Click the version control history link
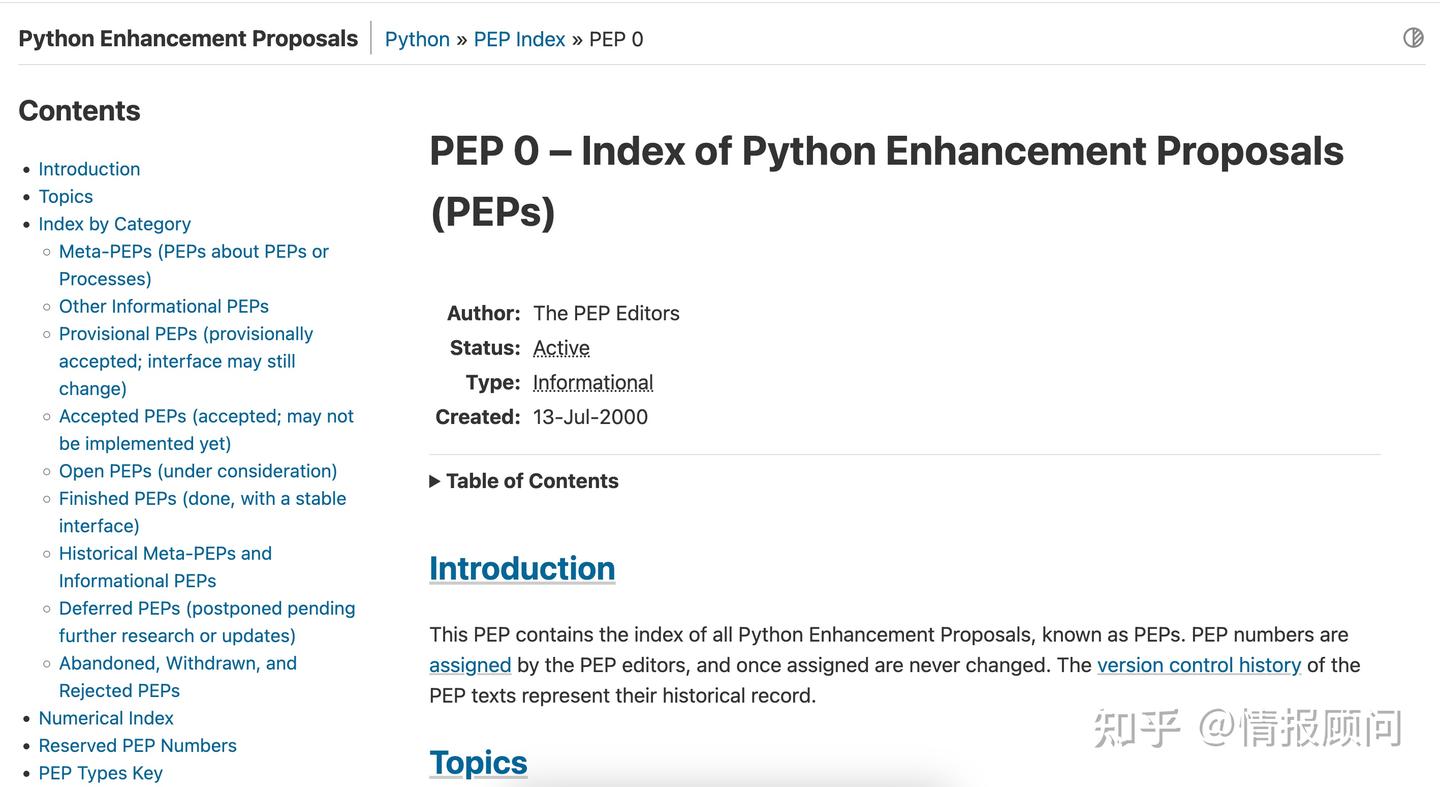1440x787 pixels. (1199, 665)
